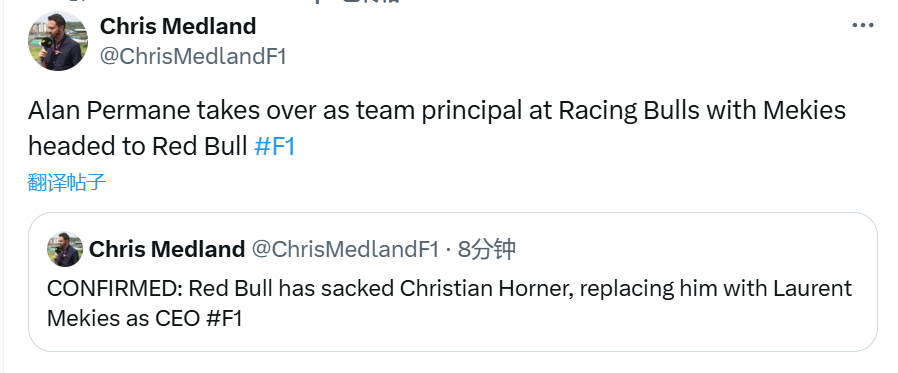Image resolution: width=898 pixels, height=373 pixels.
Task: Click Chris Medland name inside quoted post
Action: [x=167, y=249]
